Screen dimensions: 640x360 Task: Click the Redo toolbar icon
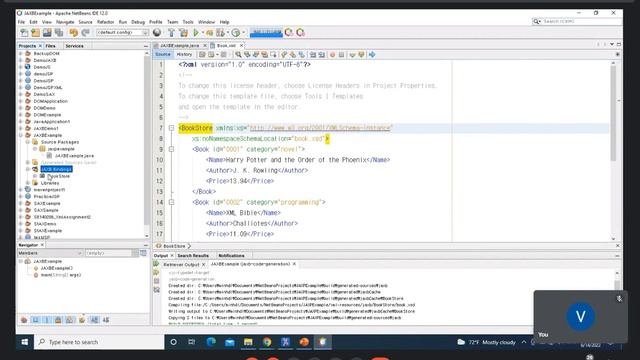pos(85,33)
